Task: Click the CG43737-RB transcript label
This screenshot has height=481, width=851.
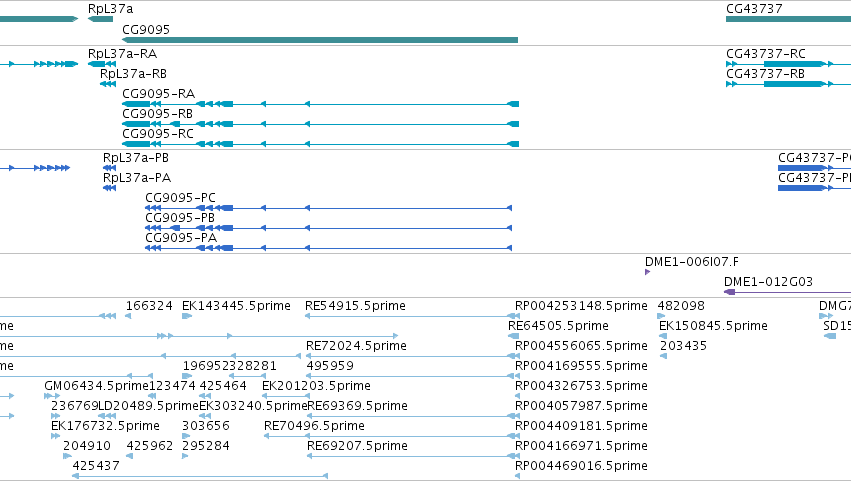Action: (x=765, y=74)
